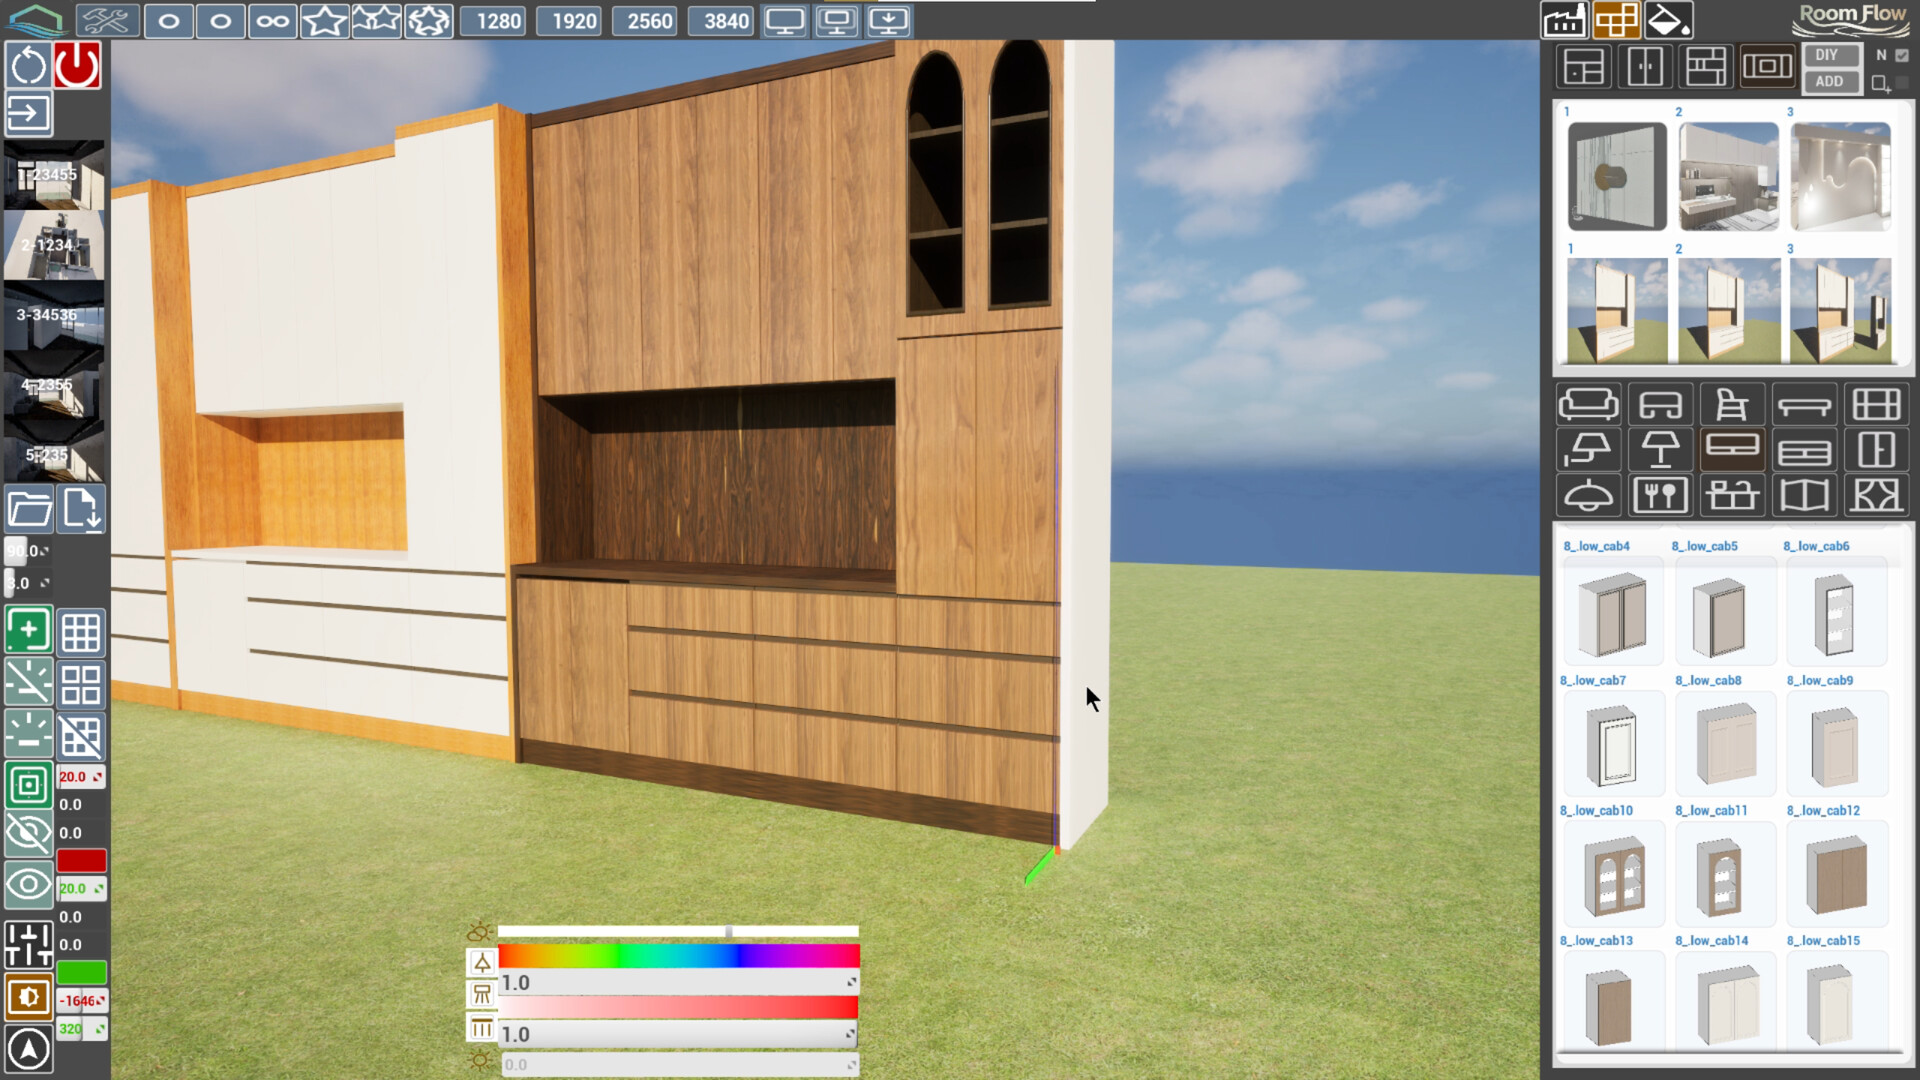Switch to the highlighted cabinet layout tab

1618,19
